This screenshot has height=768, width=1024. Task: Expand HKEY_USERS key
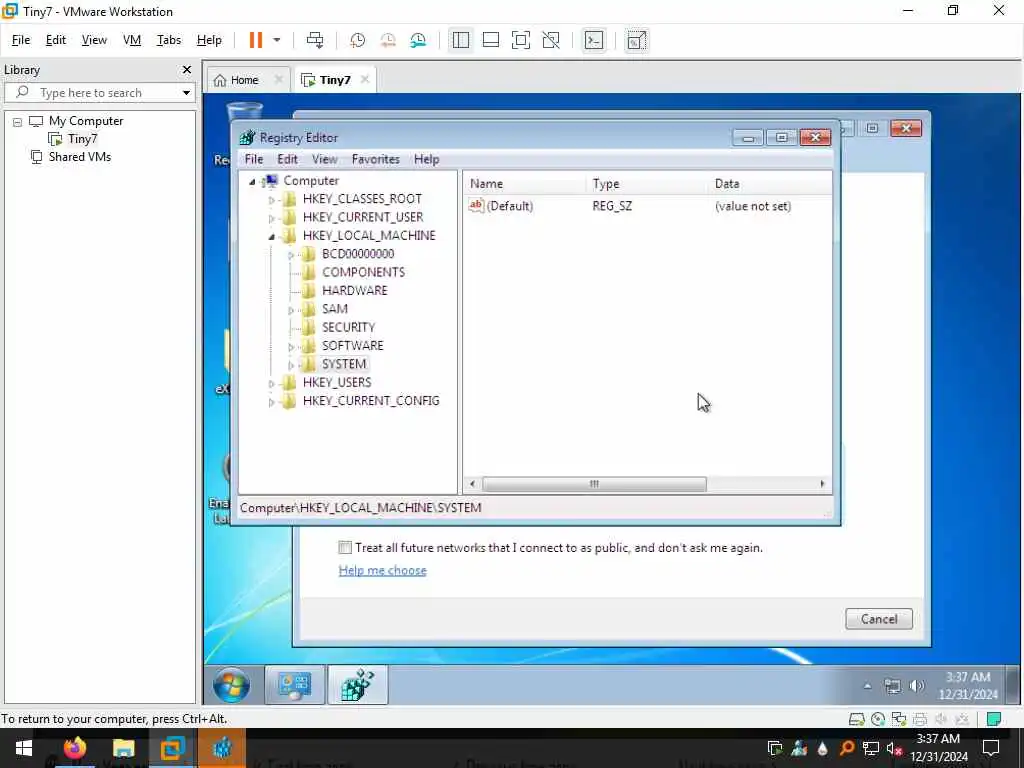click(272, 383)
